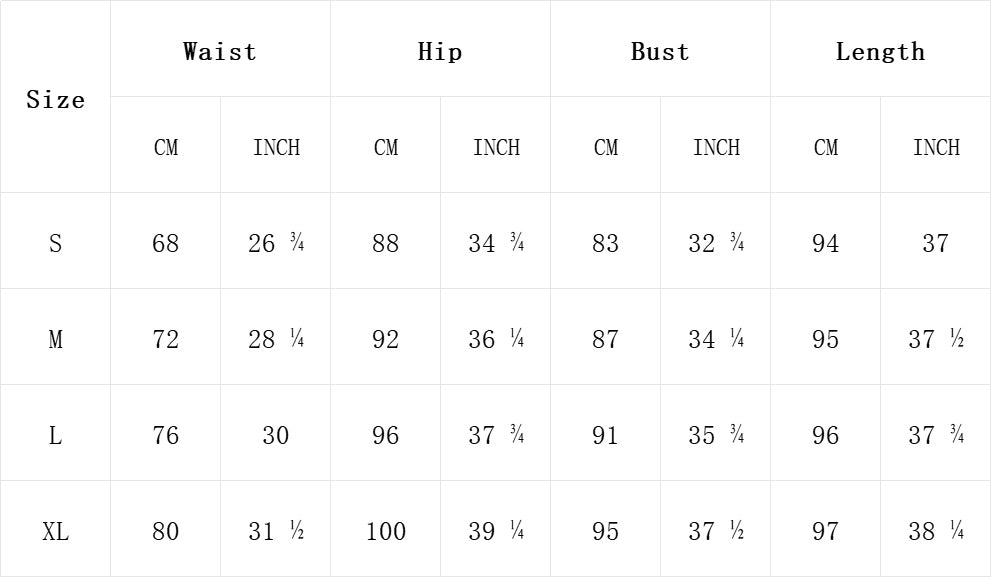The width and height of the screenshot is (991, 577).
Task: Click the L size row label
Action: [55, 435]
